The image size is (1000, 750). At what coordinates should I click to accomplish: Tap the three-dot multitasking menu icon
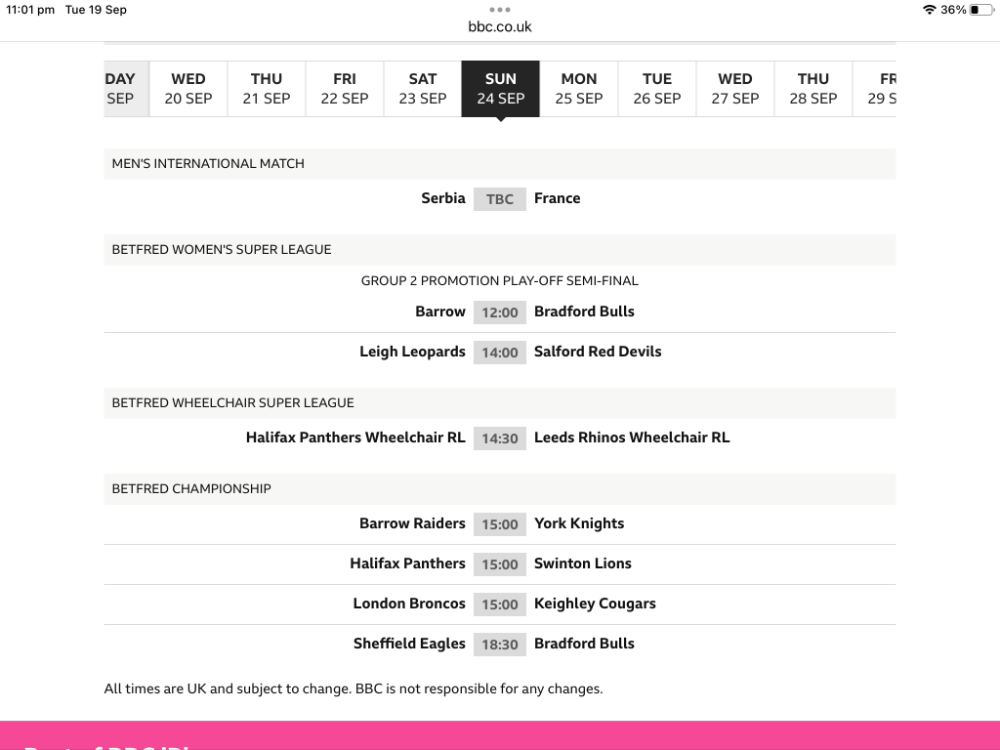pos(499,10)
